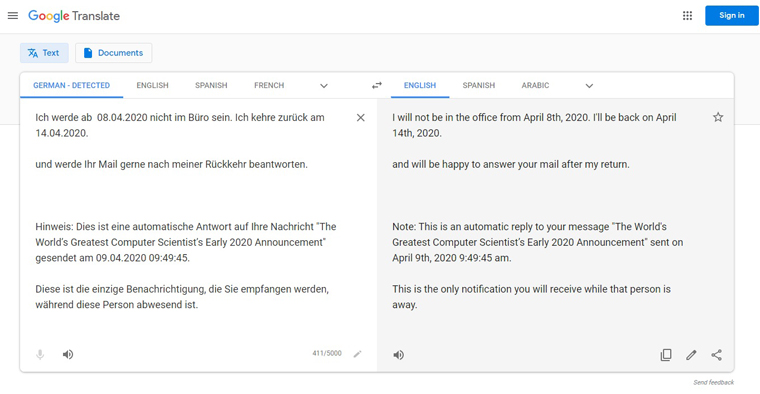This screenshot has width=760, height=394.
Task: Open the handwriting input pencil tool
Action: [x=358, y=354]
